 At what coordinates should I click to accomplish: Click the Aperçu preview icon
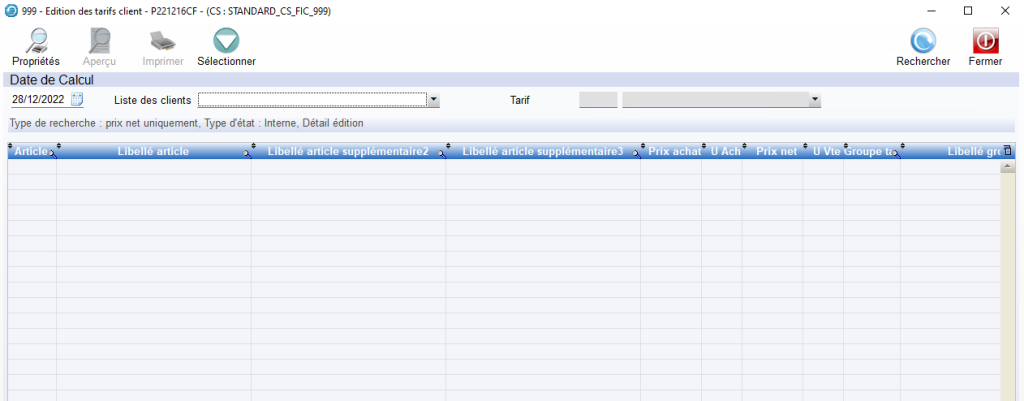[x=100, y=41]
